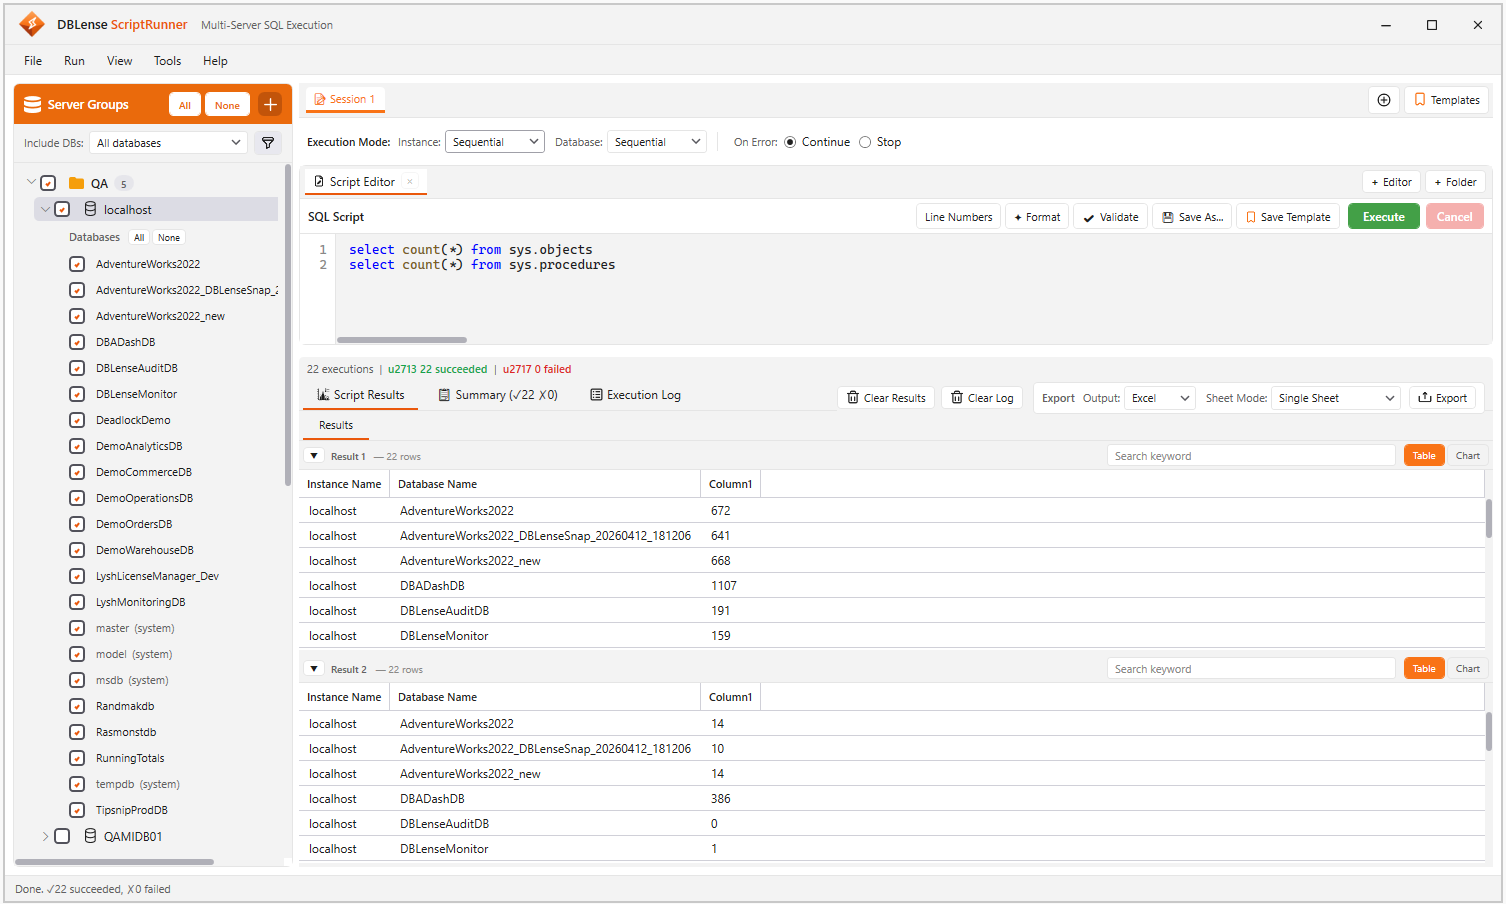Open the database filter funnel icon
1506x904 pixels.
(268, 143)
